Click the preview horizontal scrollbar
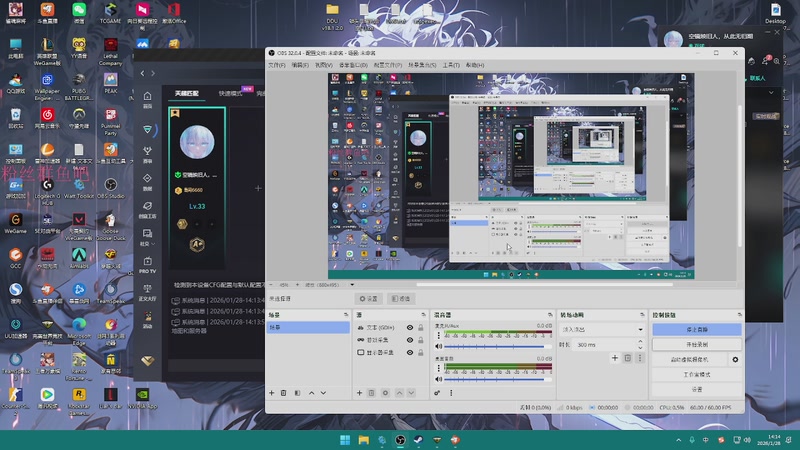Screen dimensions: 800x450 click(544, 285)
